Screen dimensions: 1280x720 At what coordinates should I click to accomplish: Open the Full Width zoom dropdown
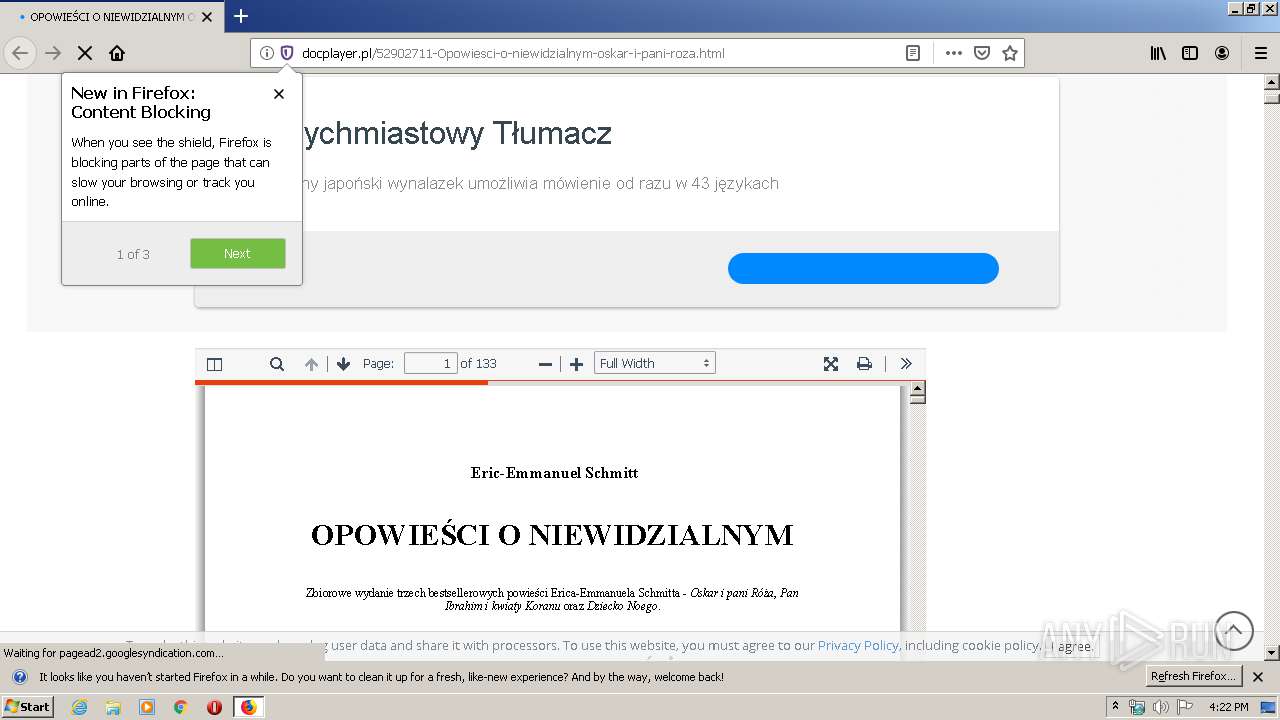coord(655,364)
